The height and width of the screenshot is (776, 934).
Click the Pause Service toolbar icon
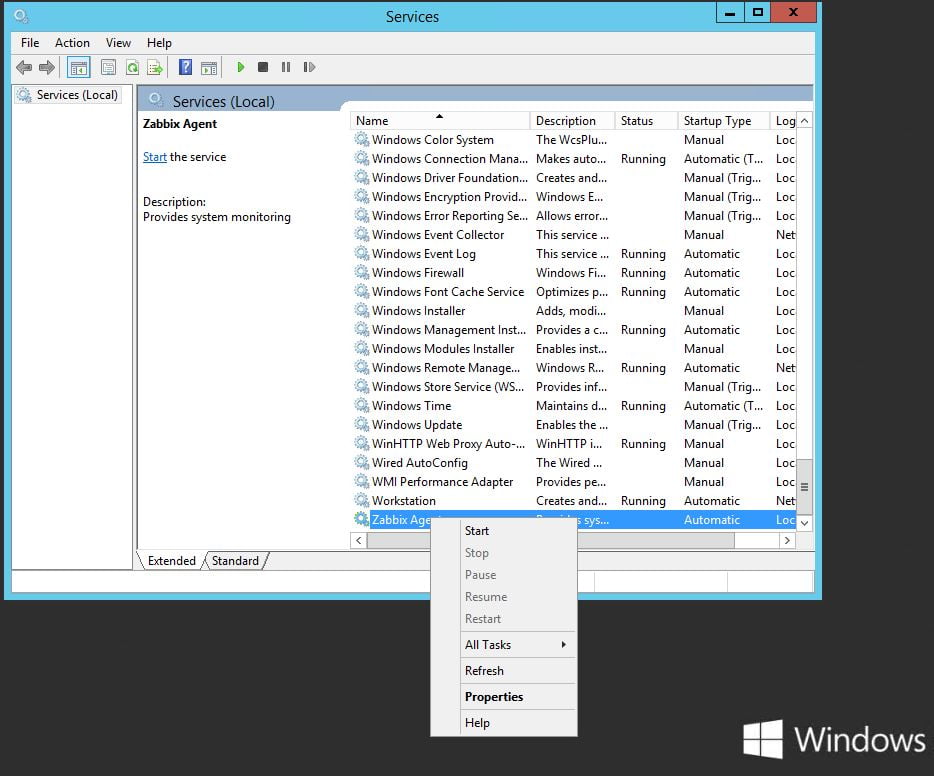(x=286, y=67)
